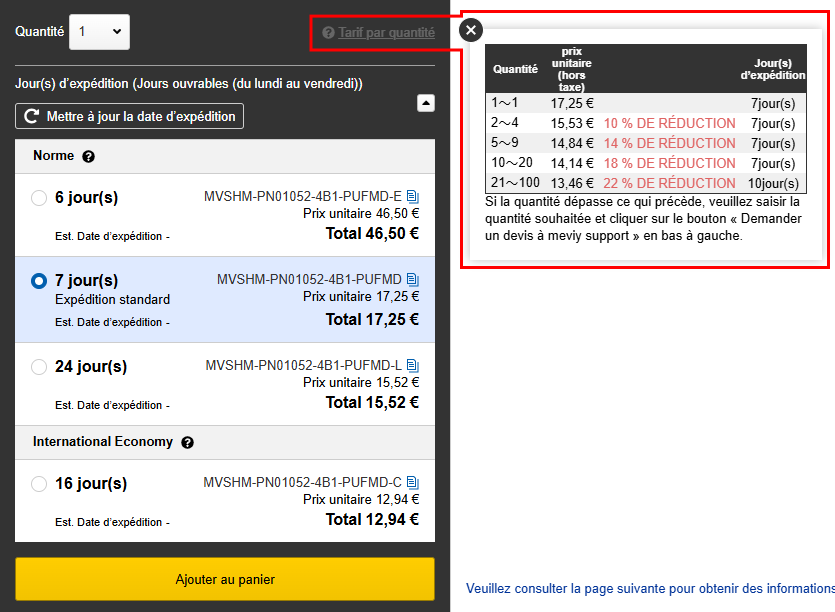Copy part number MVSHM-PN01052-4B1-PUFMD via icon

coord(413,280)
